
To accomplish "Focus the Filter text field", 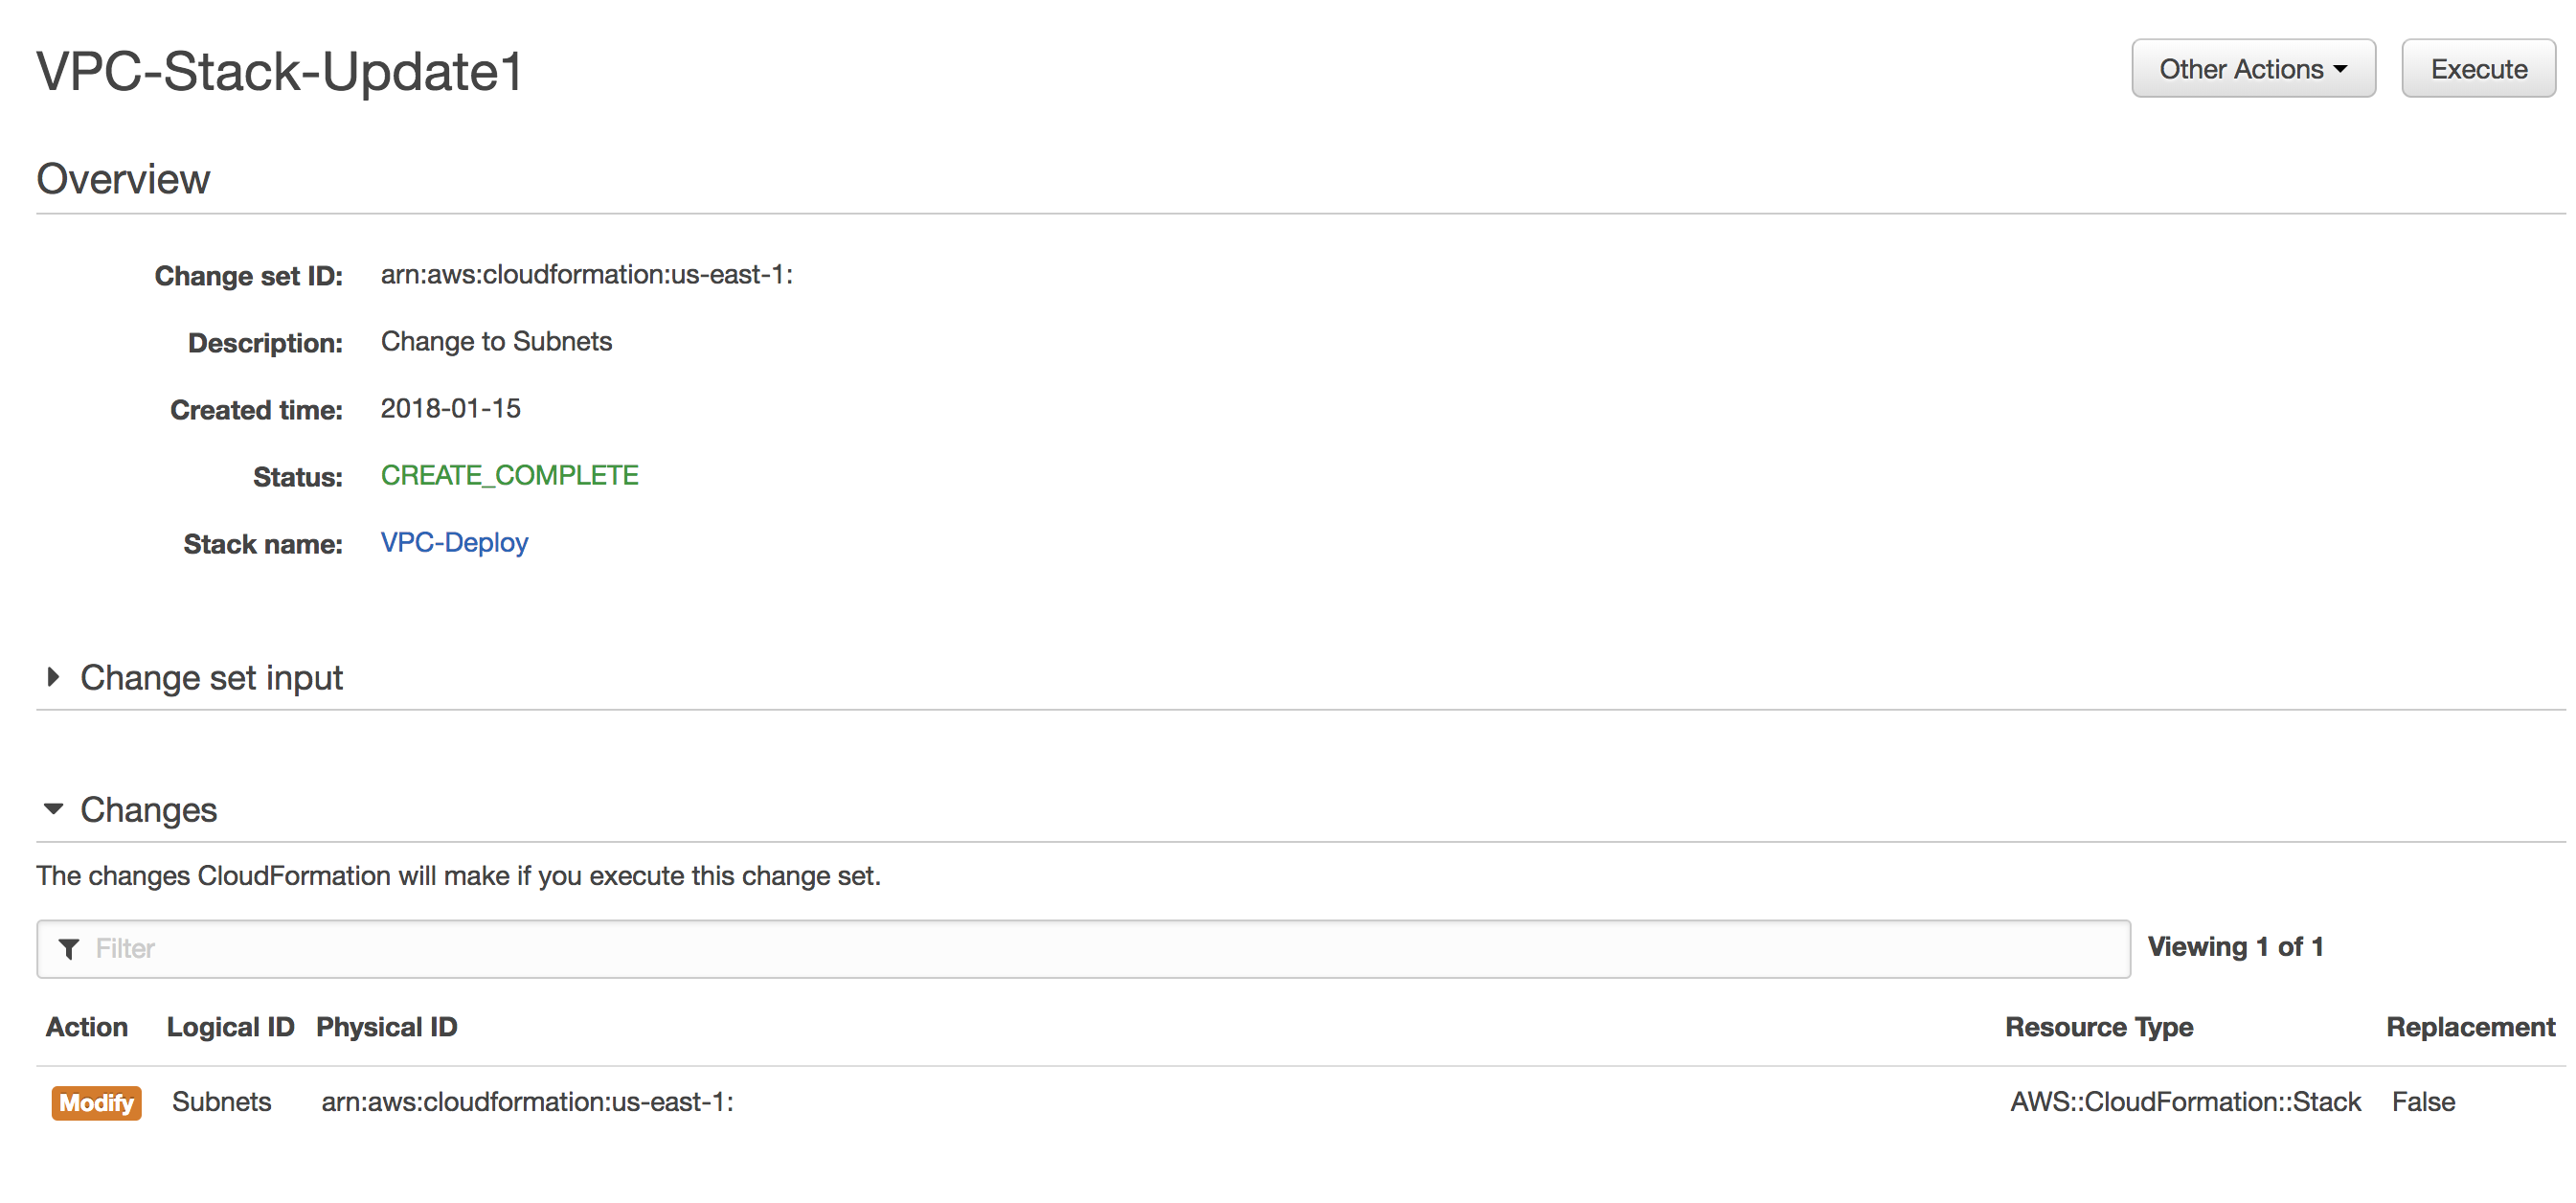I will [1100, 948].
